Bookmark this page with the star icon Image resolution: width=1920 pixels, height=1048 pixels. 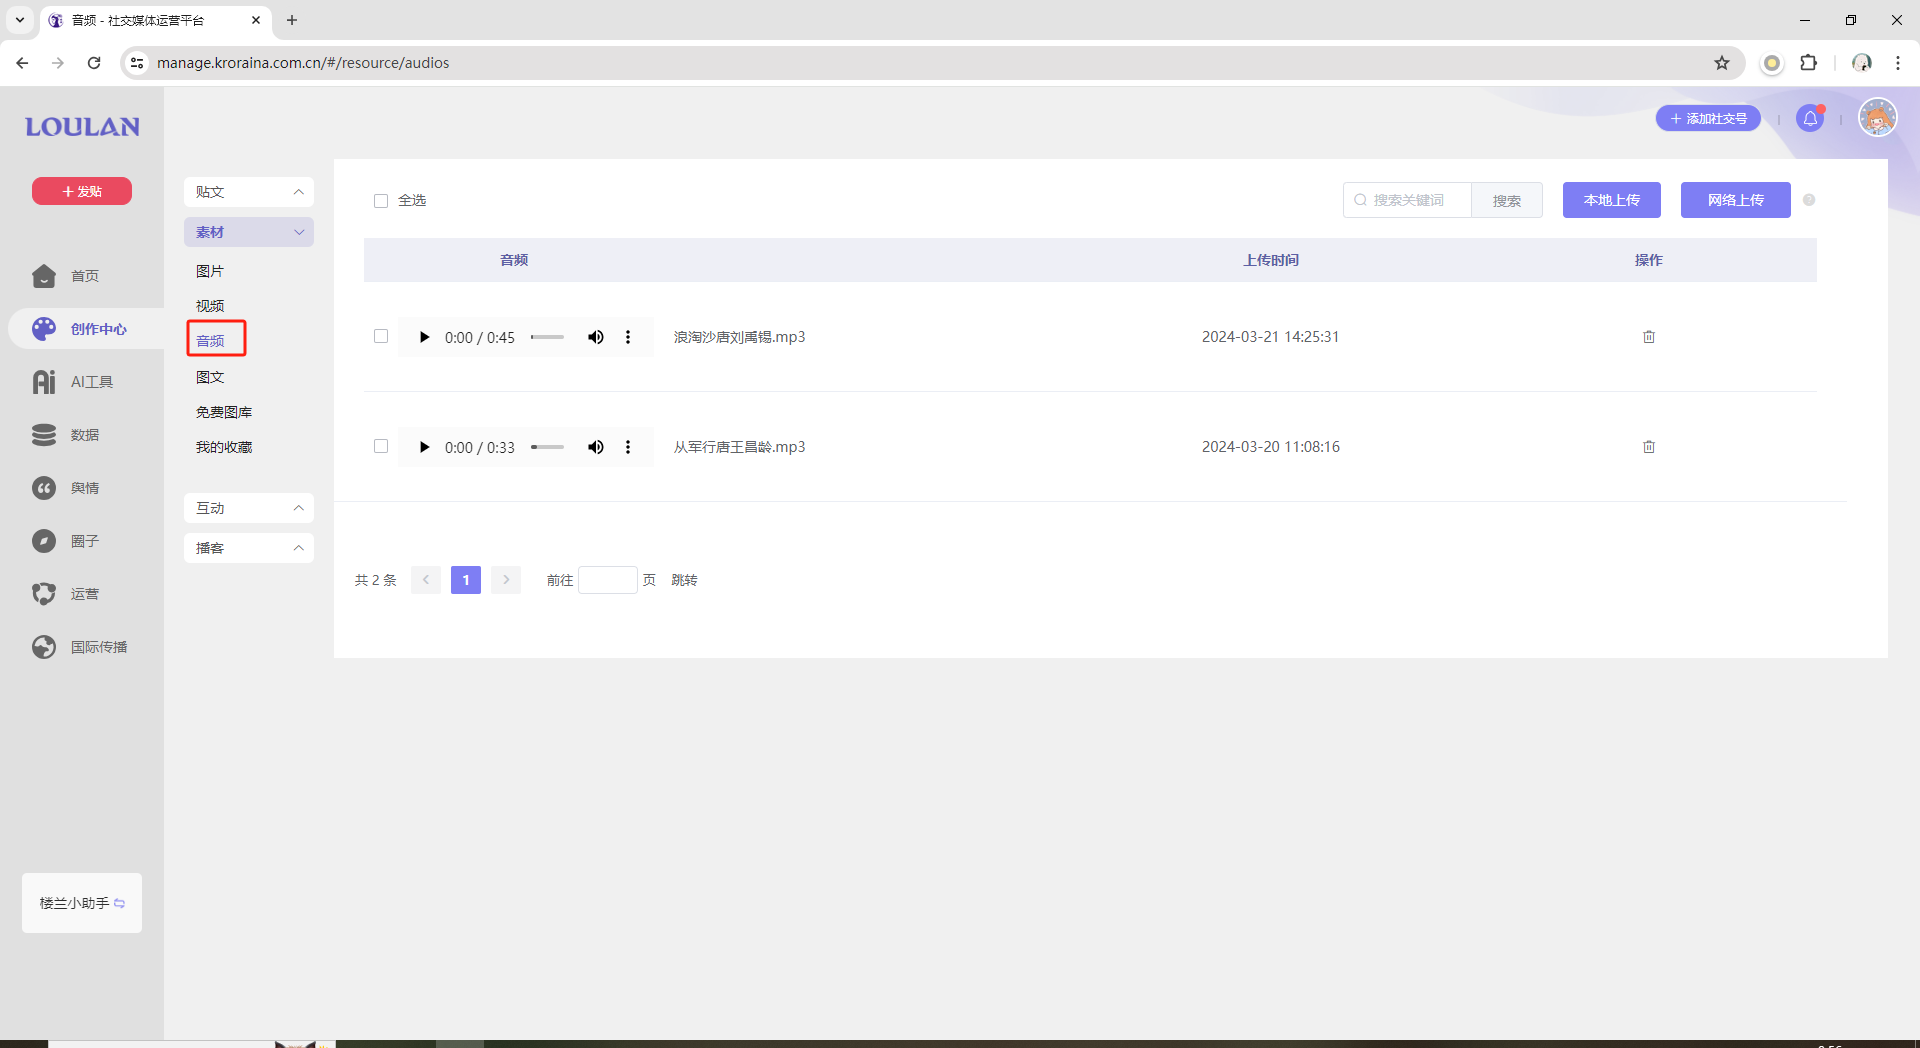tap(1722, 63)
